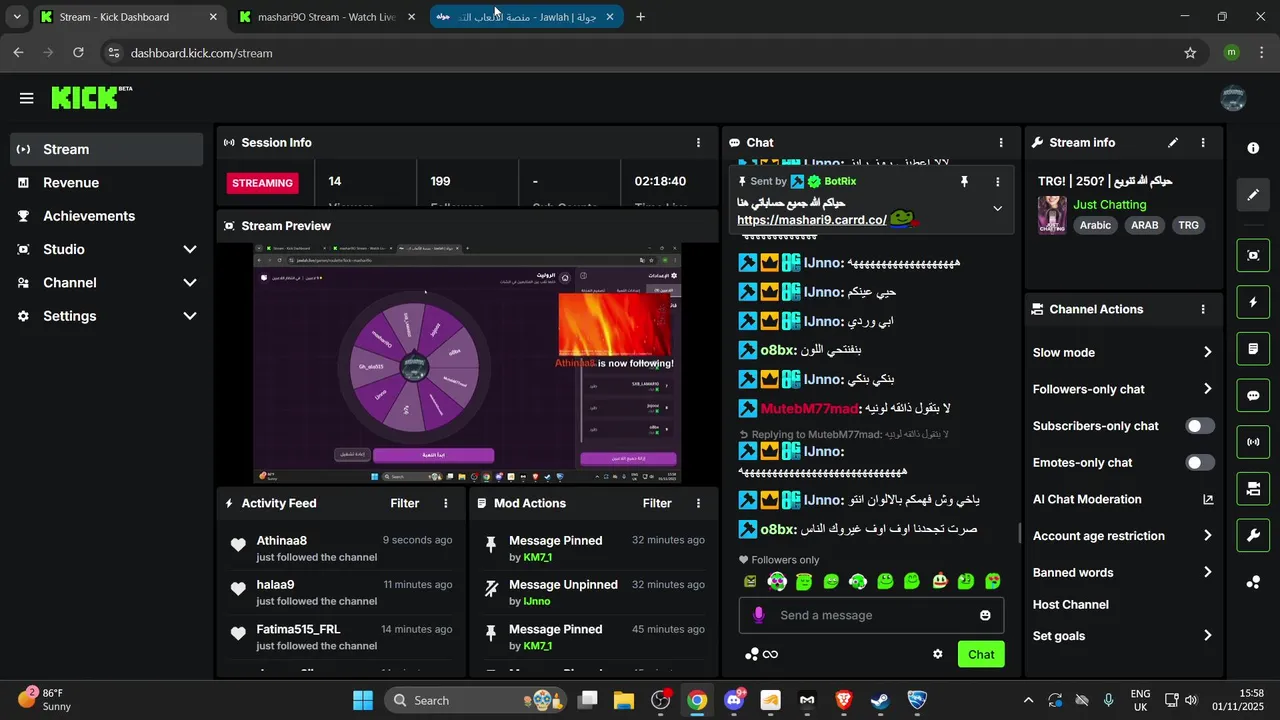Open the pinned message three-dot menu
Viewport: 1280px width, 720px height.
tap(997, 182)
